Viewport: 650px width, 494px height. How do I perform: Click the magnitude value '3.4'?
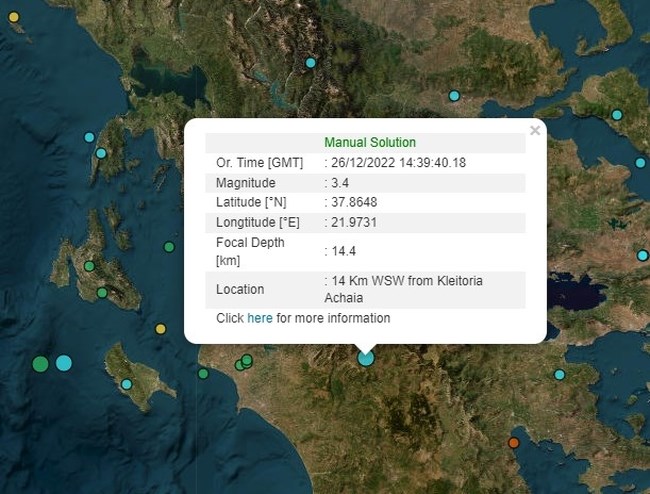click(340, 183)
